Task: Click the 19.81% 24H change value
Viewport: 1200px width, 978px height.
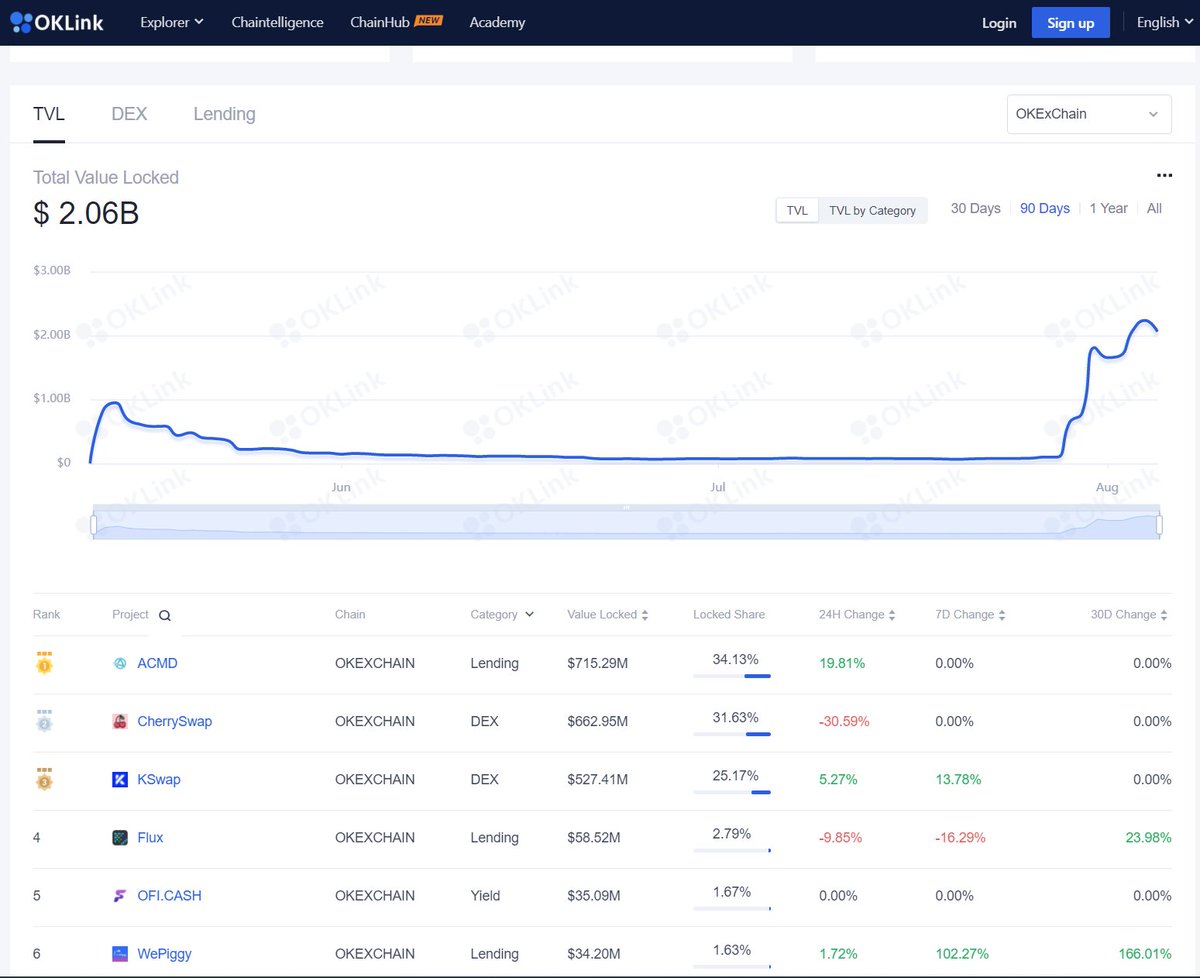Action: point(842,663)
